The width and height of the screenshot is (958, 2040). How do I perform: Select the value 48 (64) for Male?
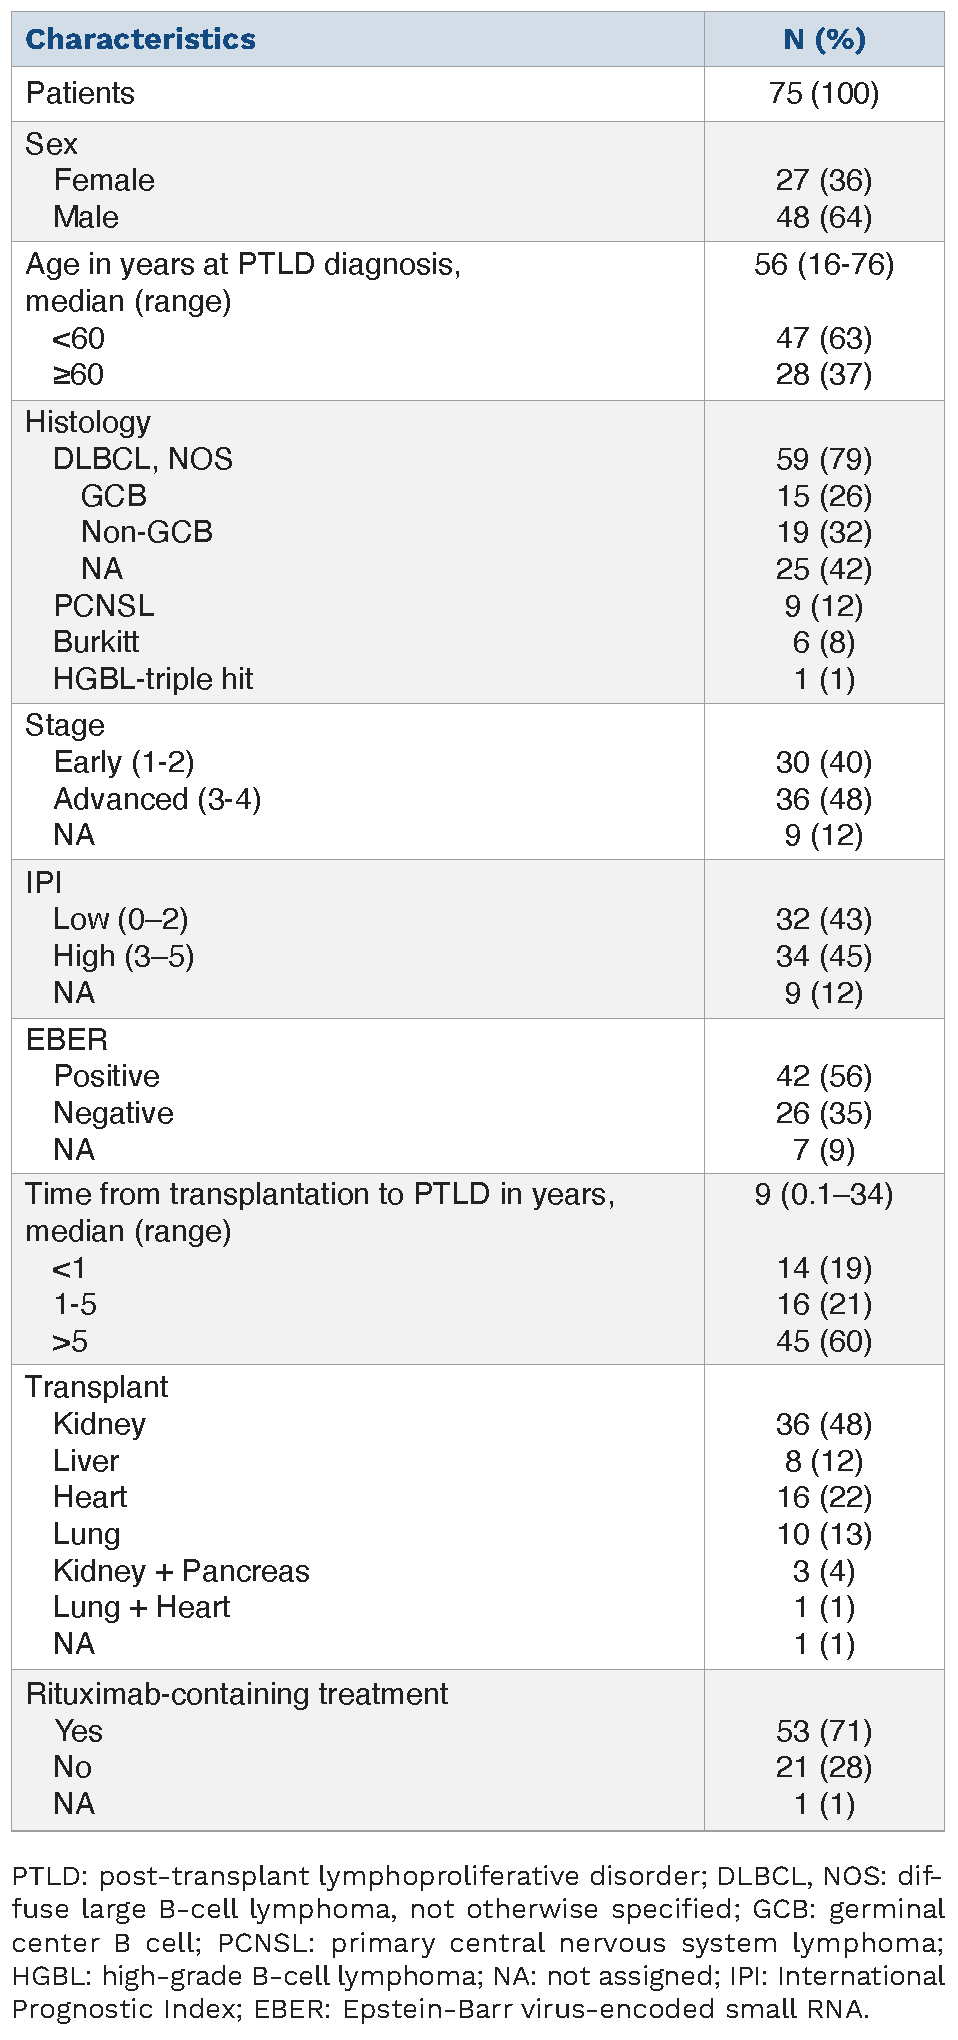click(824, 217)
